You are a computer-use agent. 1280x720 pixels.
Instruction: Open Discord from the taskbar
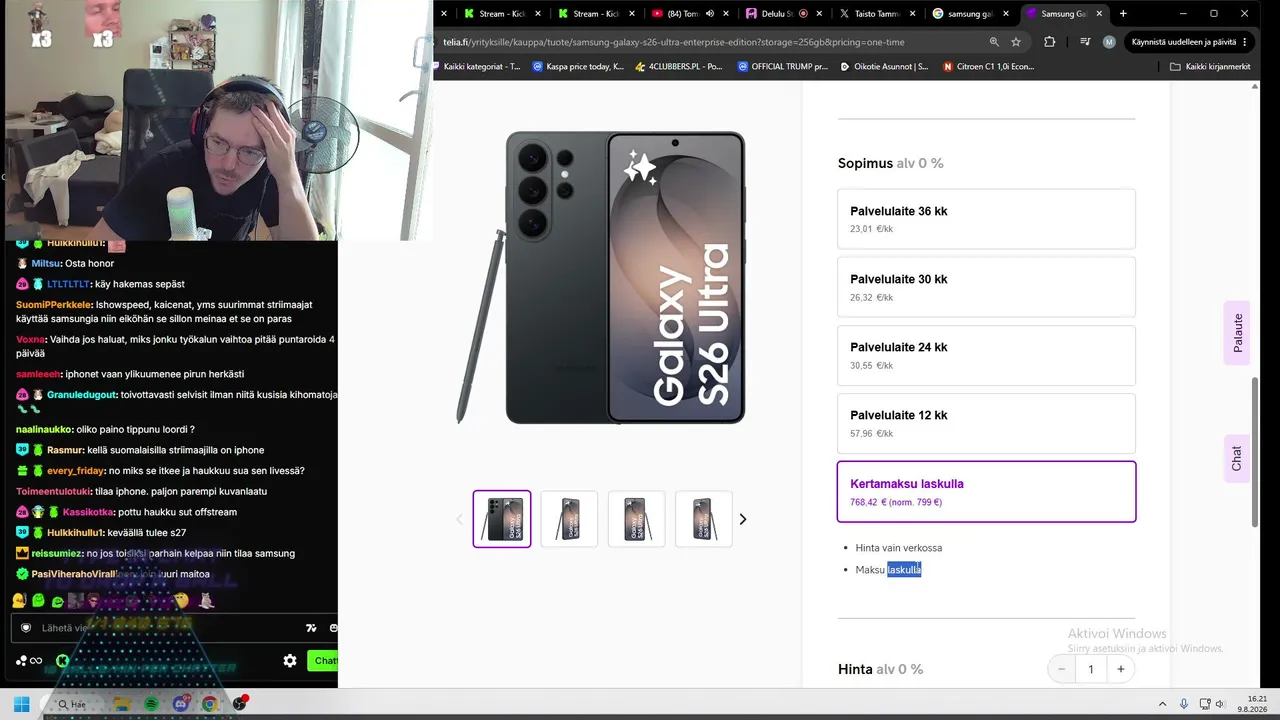(181, 704)
